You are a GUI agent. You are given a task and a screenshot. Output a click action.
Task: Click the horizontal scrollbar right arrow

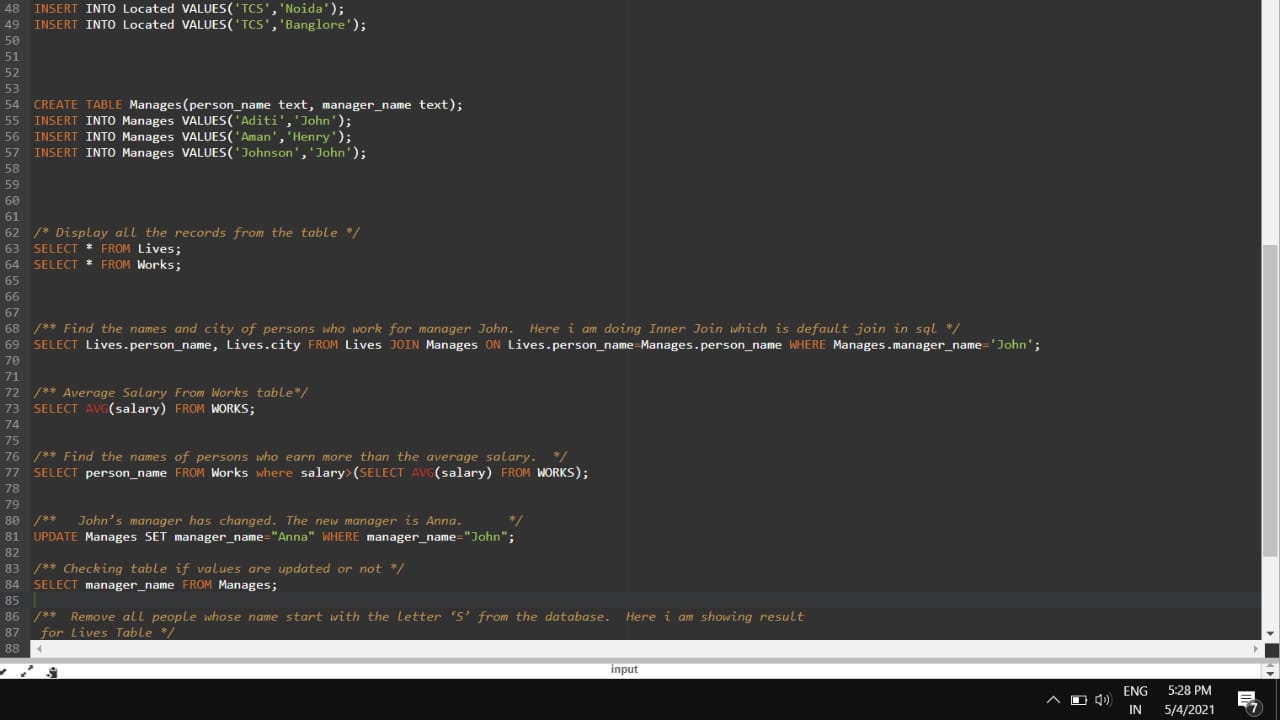[1256, 649]
